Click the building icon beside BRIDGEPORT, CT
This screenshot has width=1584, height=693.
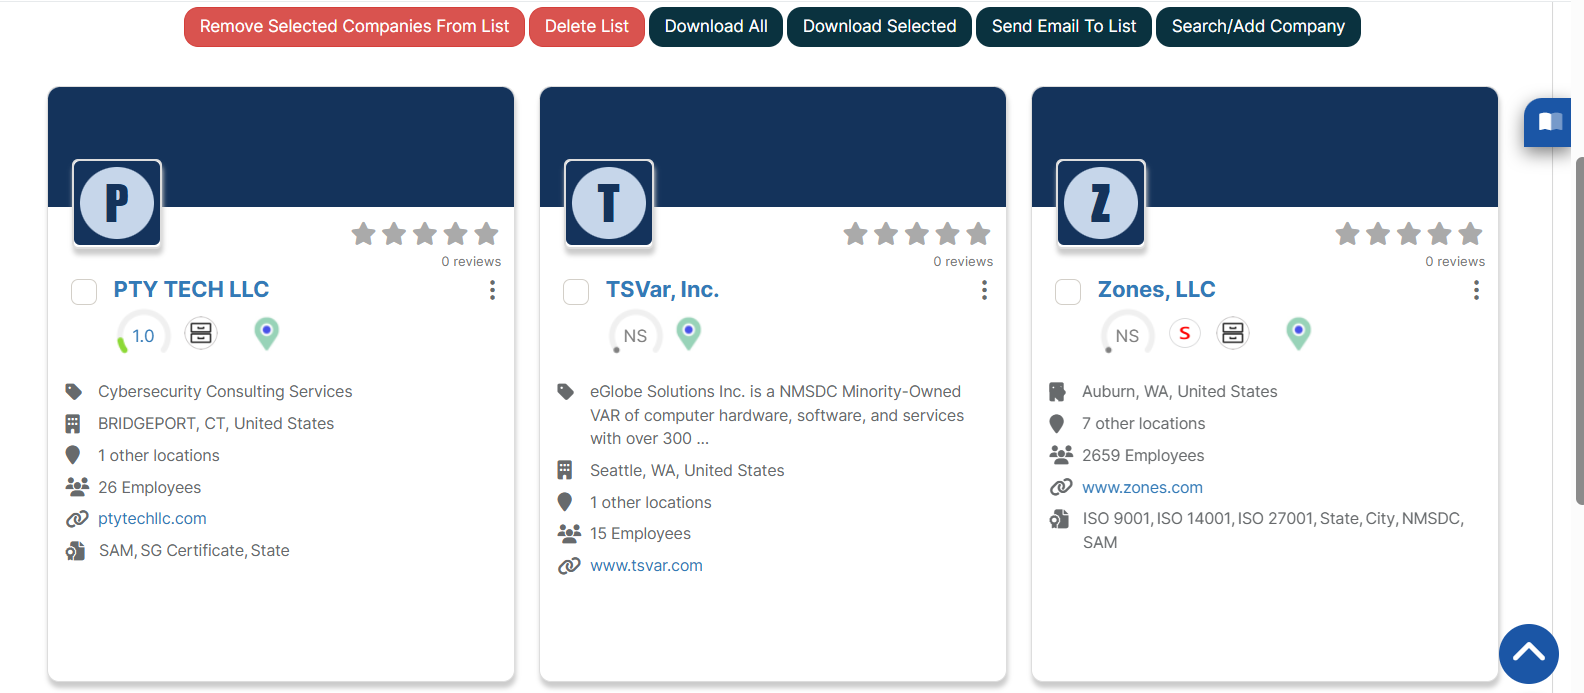pos(73,423)
